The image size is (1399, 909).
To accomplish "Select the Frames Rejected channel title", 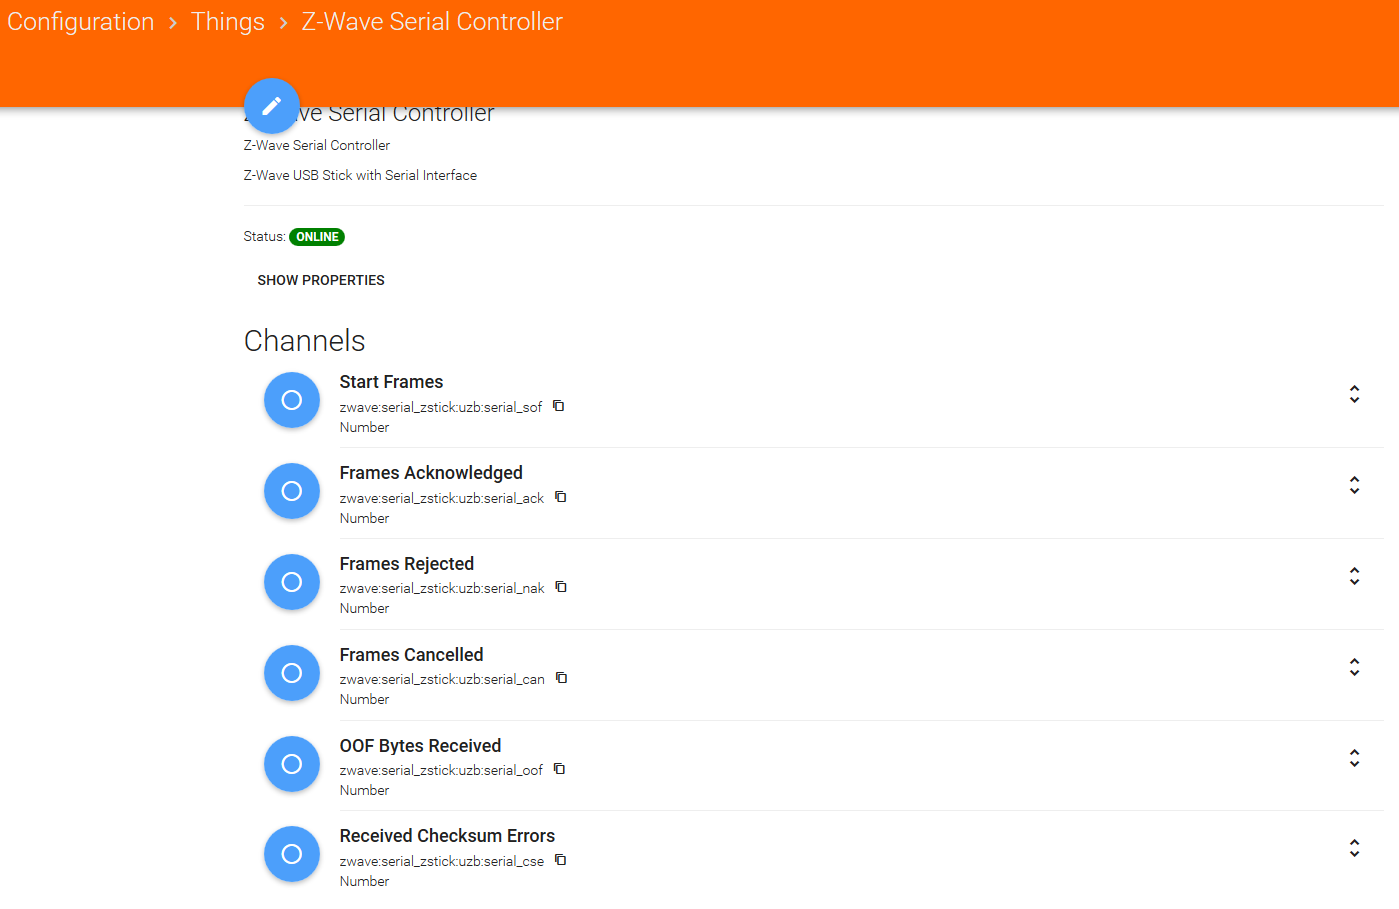I will [407, 564].
